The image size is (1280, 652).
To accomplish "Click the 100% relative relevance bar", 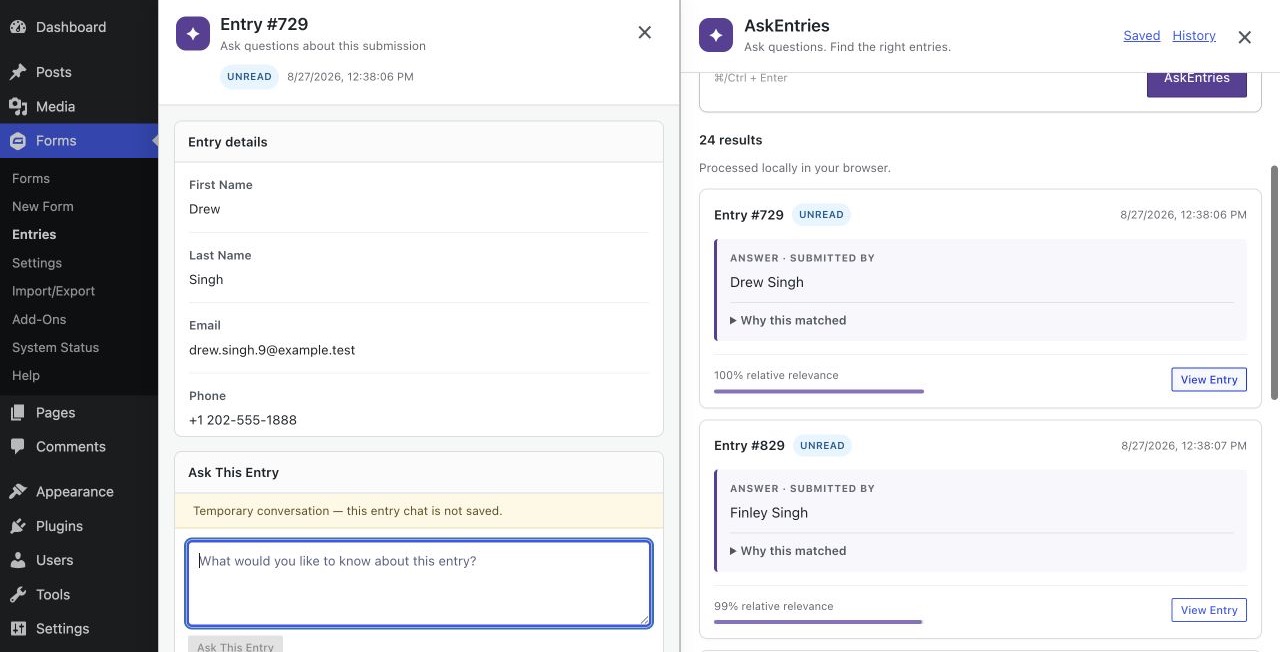I will (819, 391).
